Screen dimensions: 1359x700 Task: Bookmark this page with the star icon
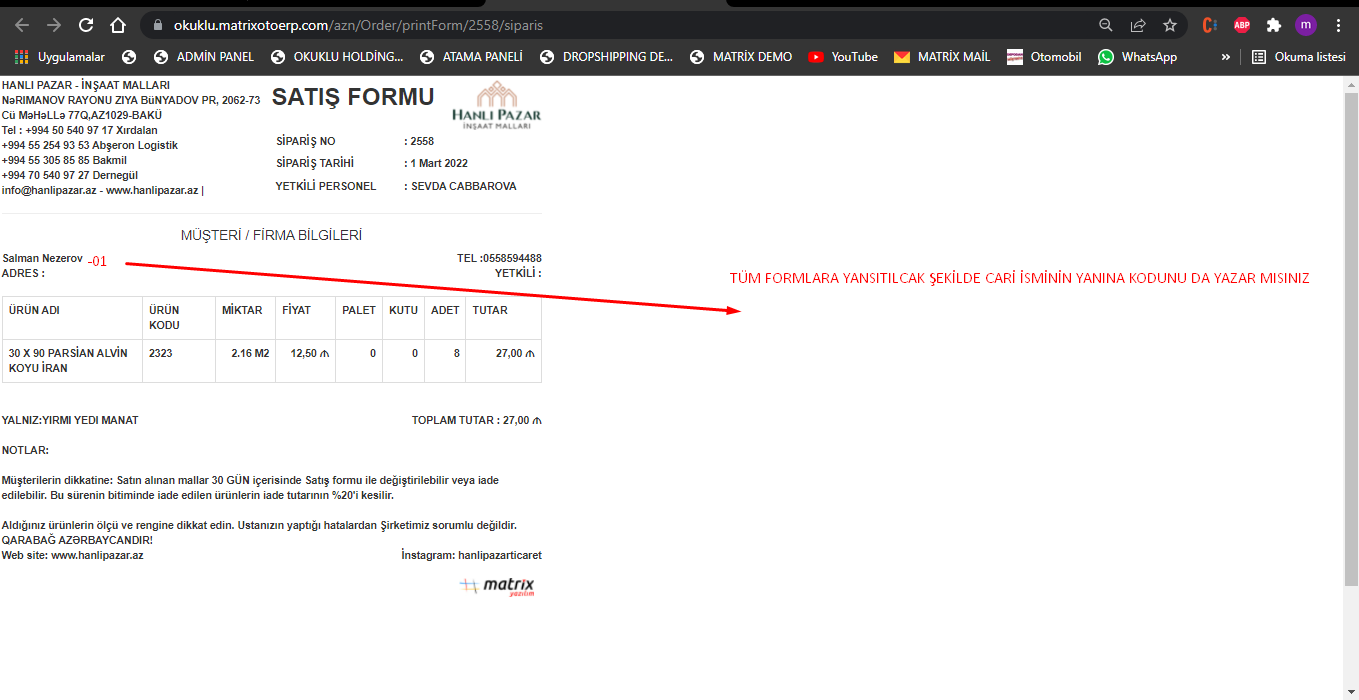(1170, 25)
